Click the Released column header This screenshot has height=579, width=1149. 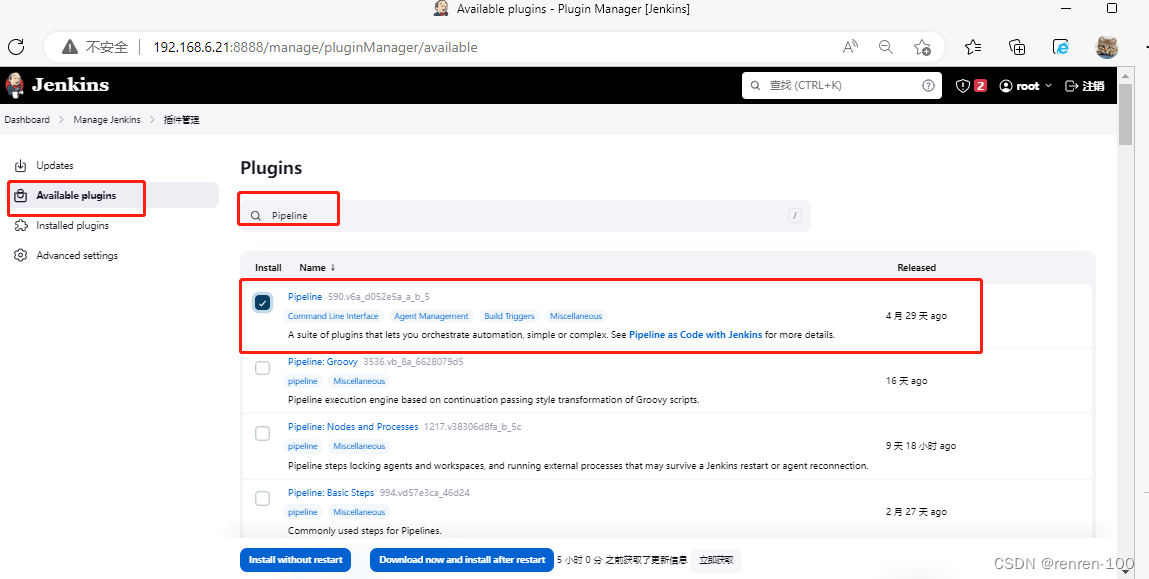pos(916,268)
